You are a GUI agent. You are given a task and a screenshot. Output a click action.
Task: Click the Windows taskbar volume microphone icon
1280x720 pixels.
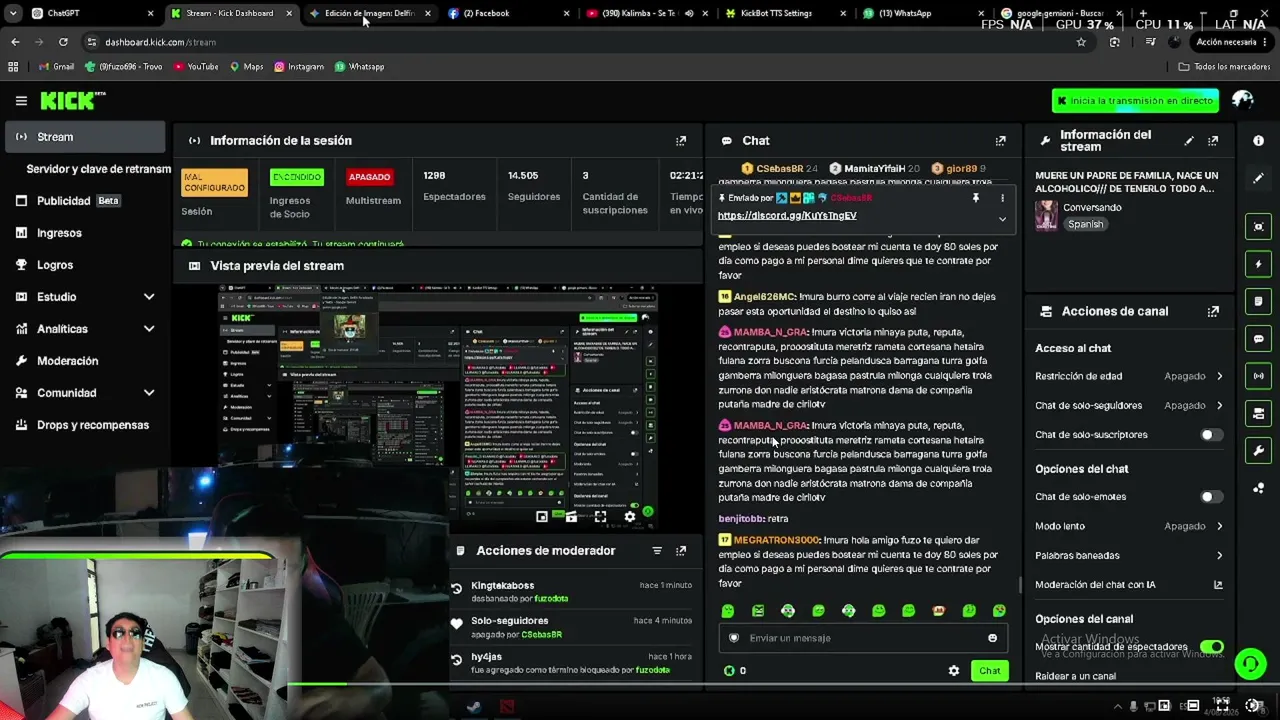[1133, 707]
